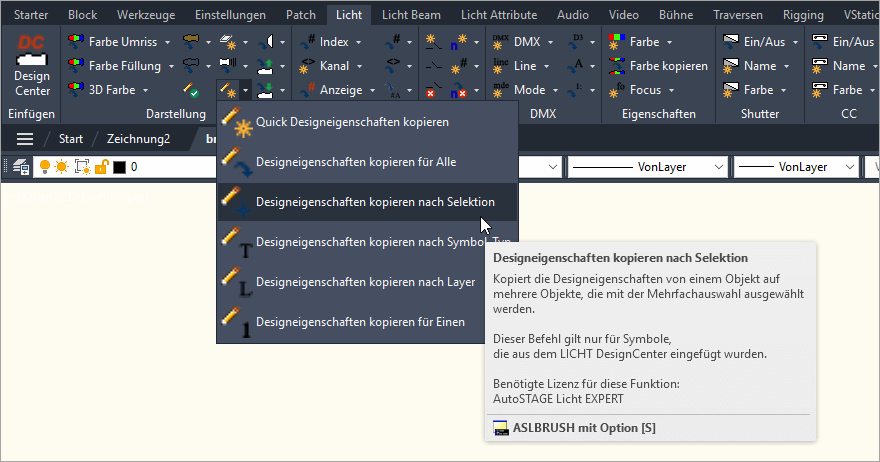Open the Start document tab

[x=71, y=139]
